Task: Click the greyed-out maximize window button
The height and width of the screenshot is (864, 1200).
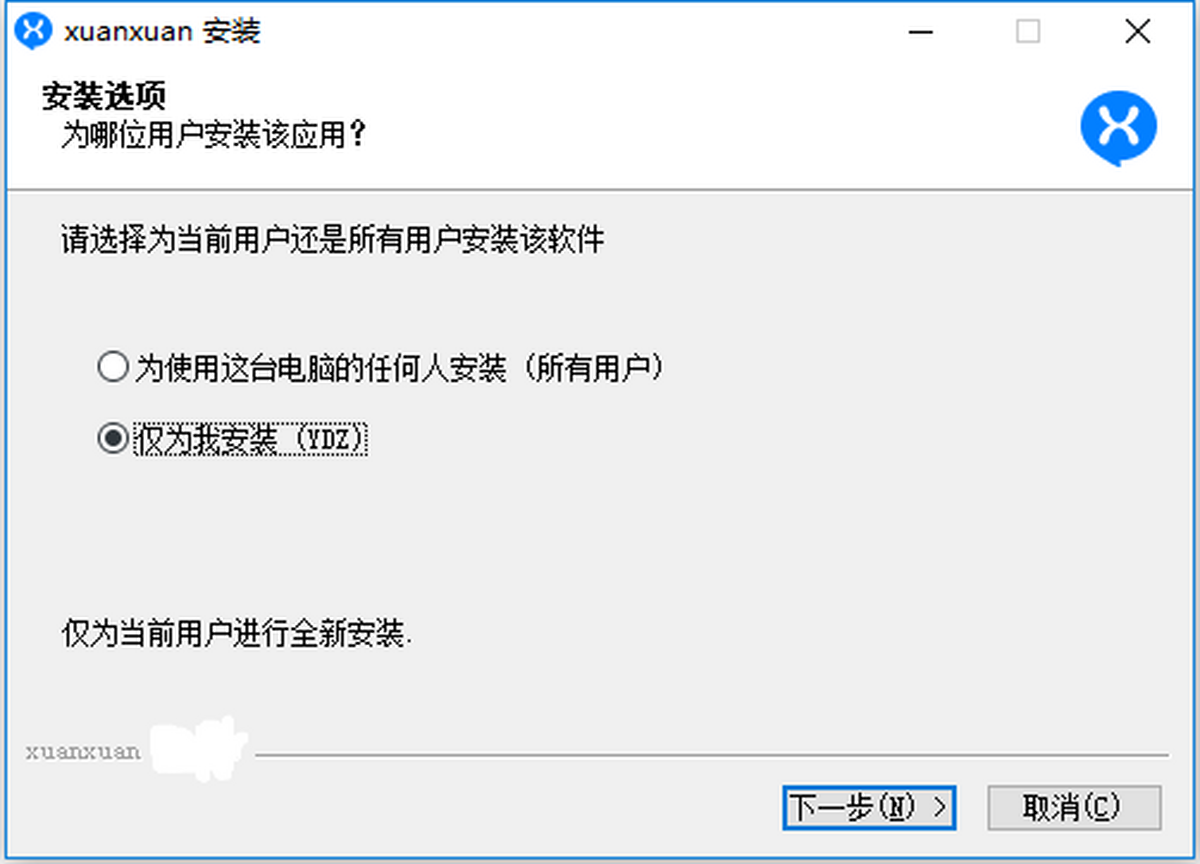Action: coord(1028,32)
